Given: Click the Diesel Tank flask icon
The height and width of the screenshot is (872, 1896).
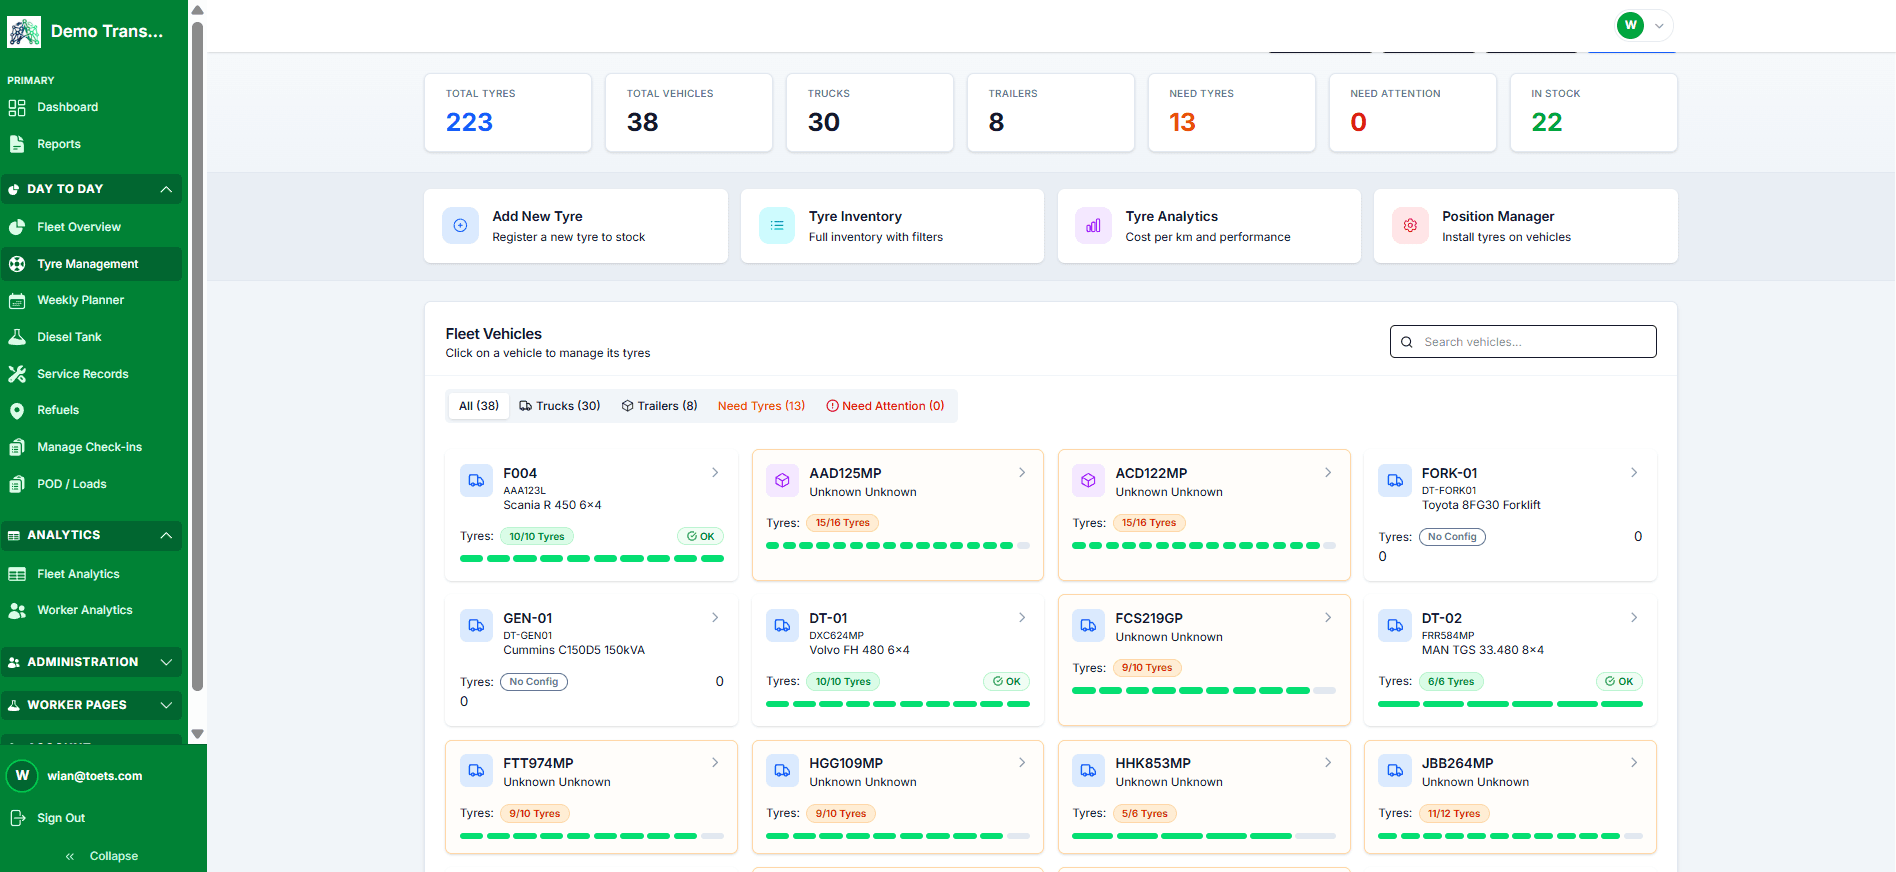Looking at the screenshot, I should pos(17,337).
